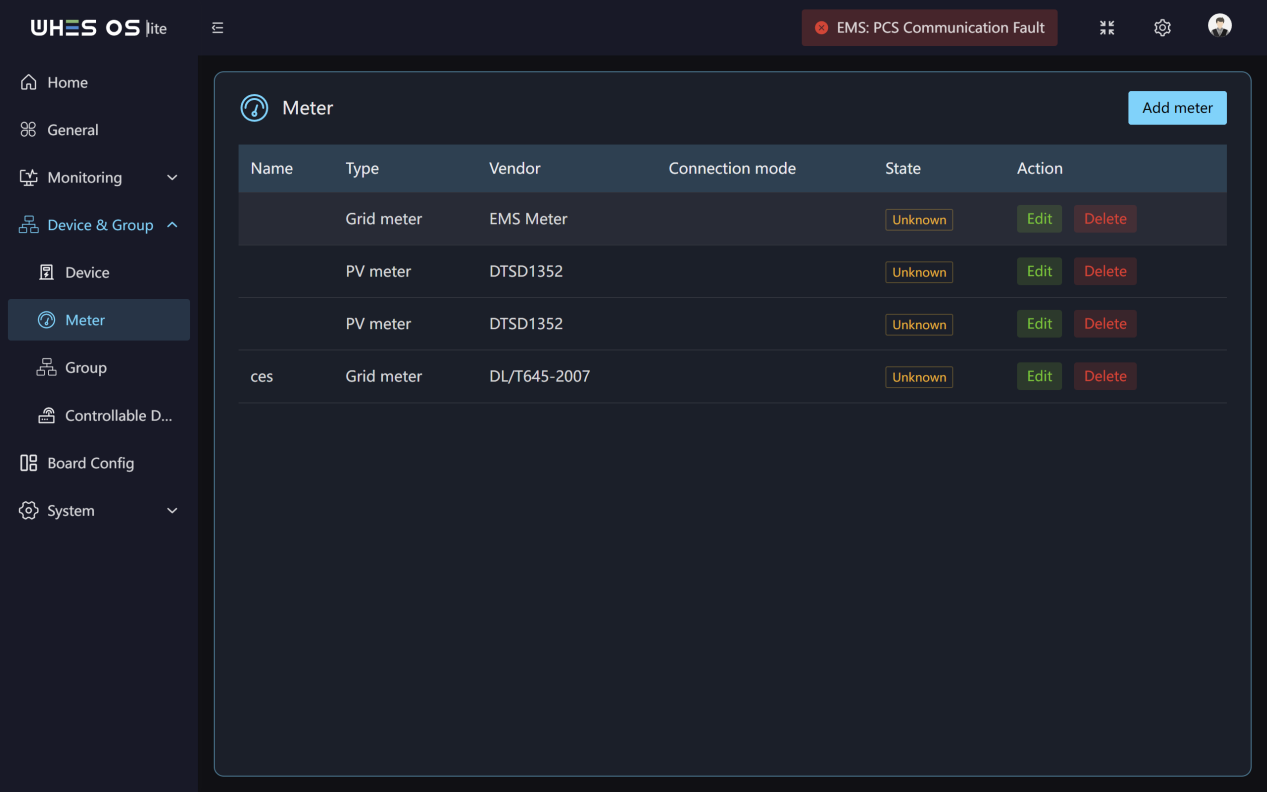Click the Add meter button
Viewport: 1267px width, 792px height.
coord(1177,108)
